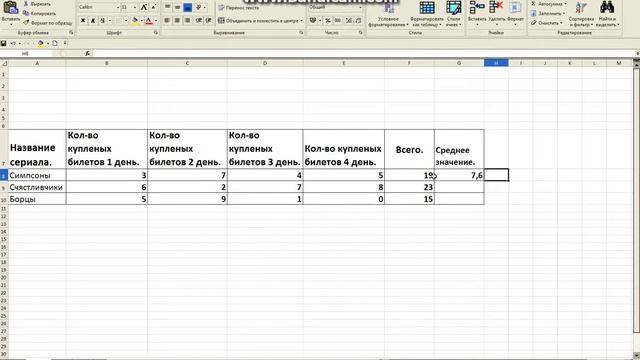640x360 pixels.
Task: Toggle italic formatting (К)
Action: (93, 20)
